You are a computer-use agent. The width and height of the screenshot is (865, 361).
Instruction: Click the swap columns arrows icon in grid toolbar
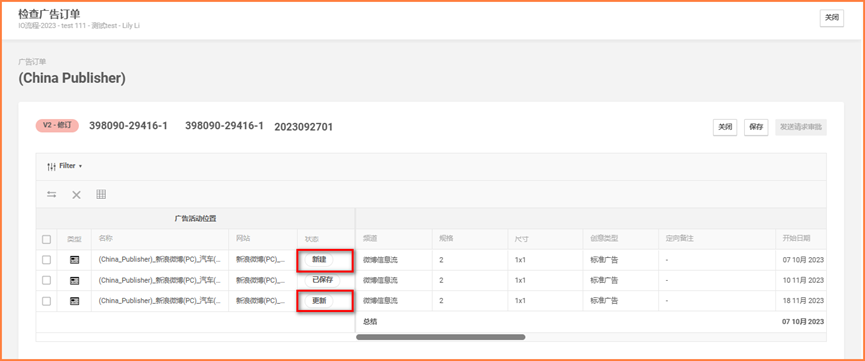(x=52, y=194)
